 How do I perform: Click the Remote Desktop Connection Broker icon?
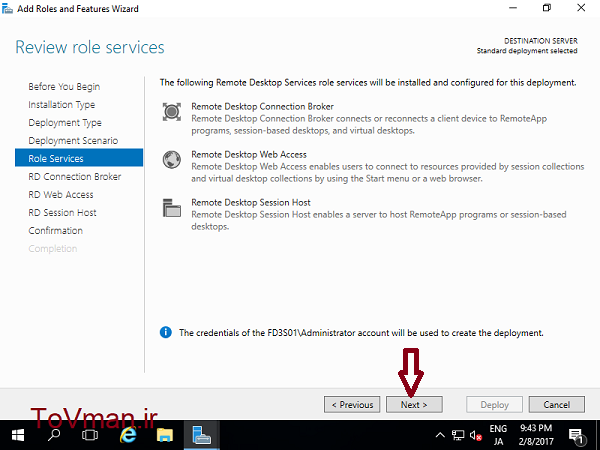tap(171, 112)
